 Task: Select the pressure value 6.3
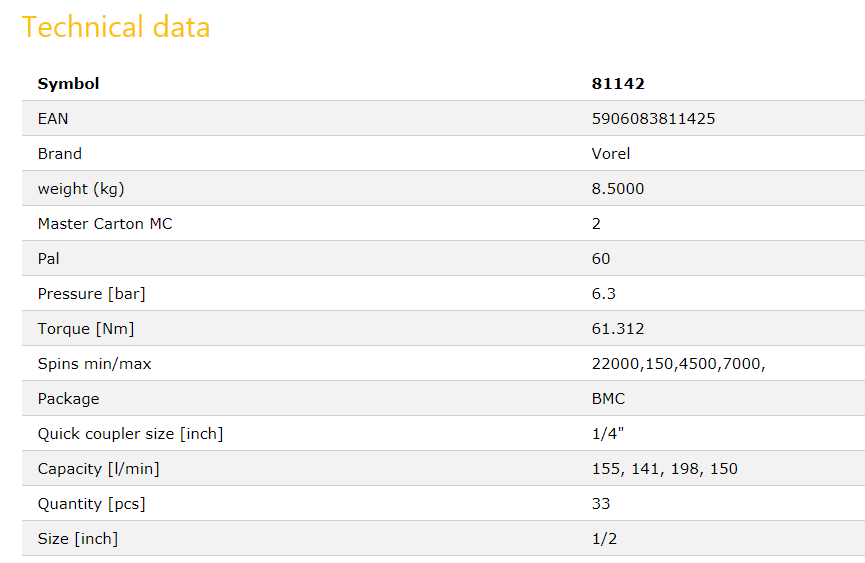coord(604,294)
